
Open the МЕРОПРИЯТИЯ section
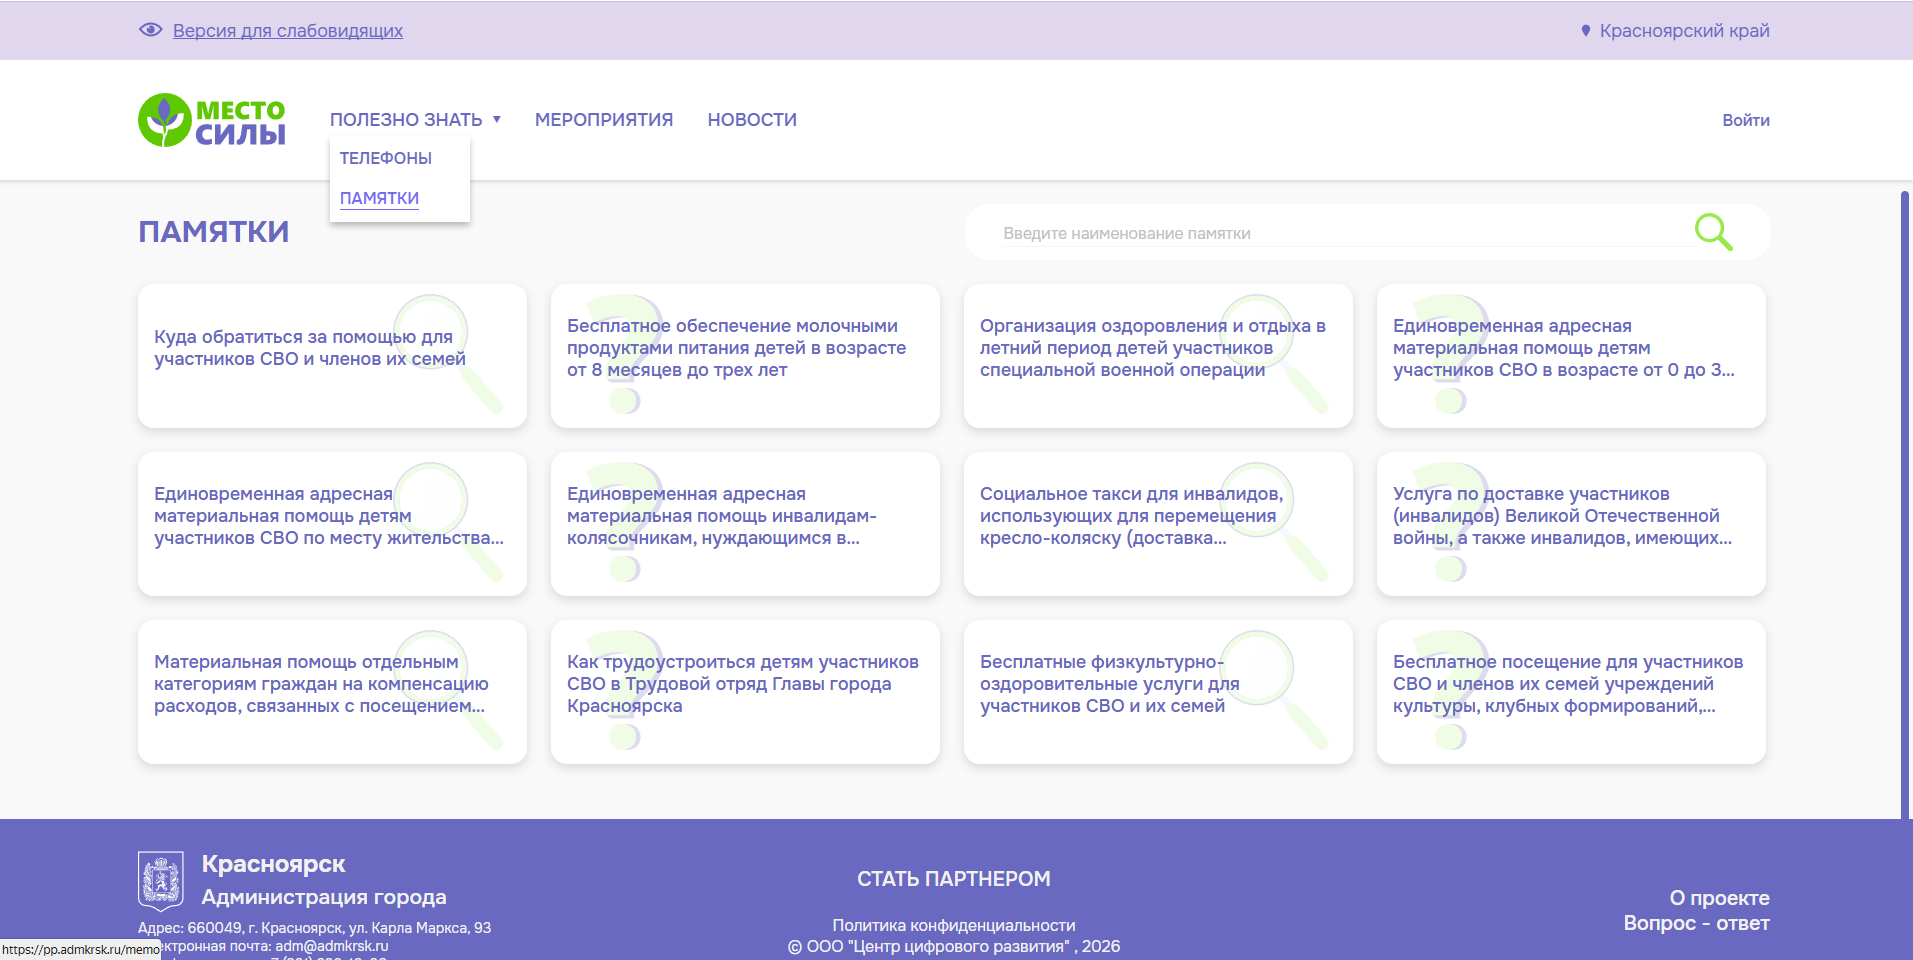(x=604, y=120)
